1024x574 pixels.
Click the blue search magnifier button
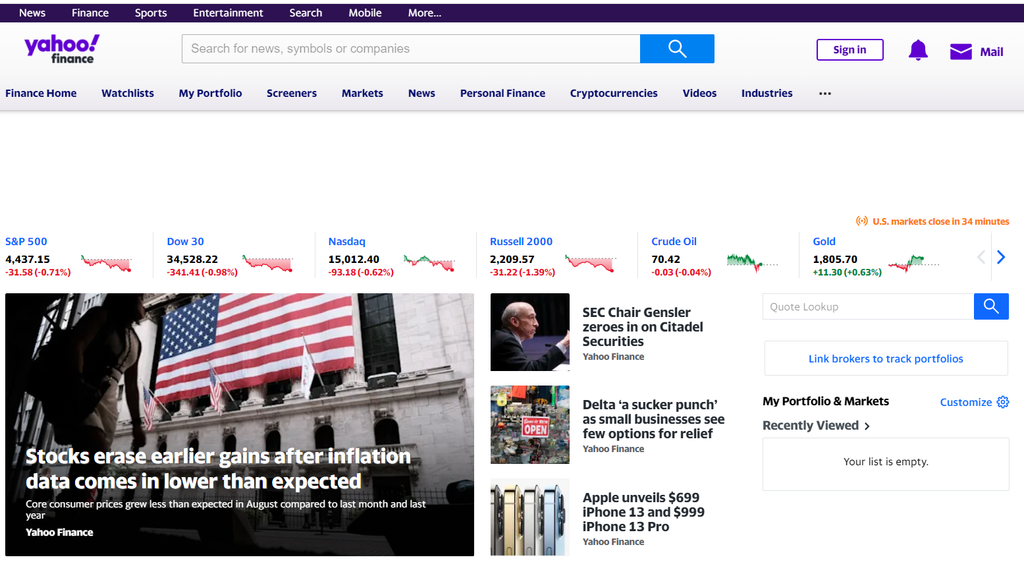coord(677,49)
